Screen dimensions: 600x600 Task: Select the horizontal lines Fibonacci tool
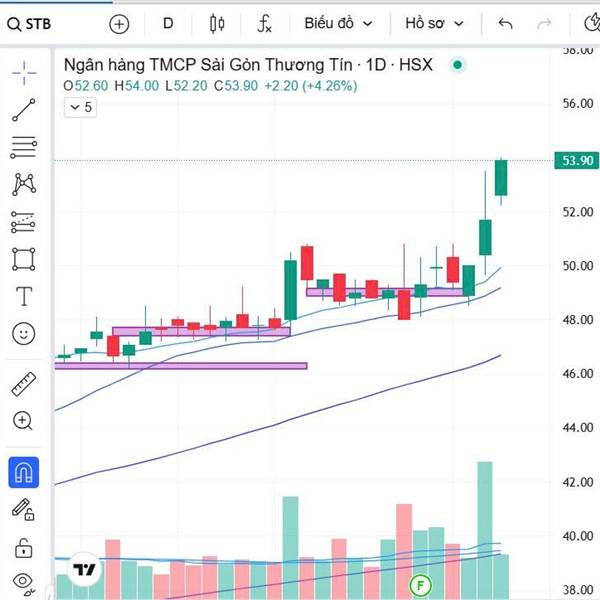(24, 147)
